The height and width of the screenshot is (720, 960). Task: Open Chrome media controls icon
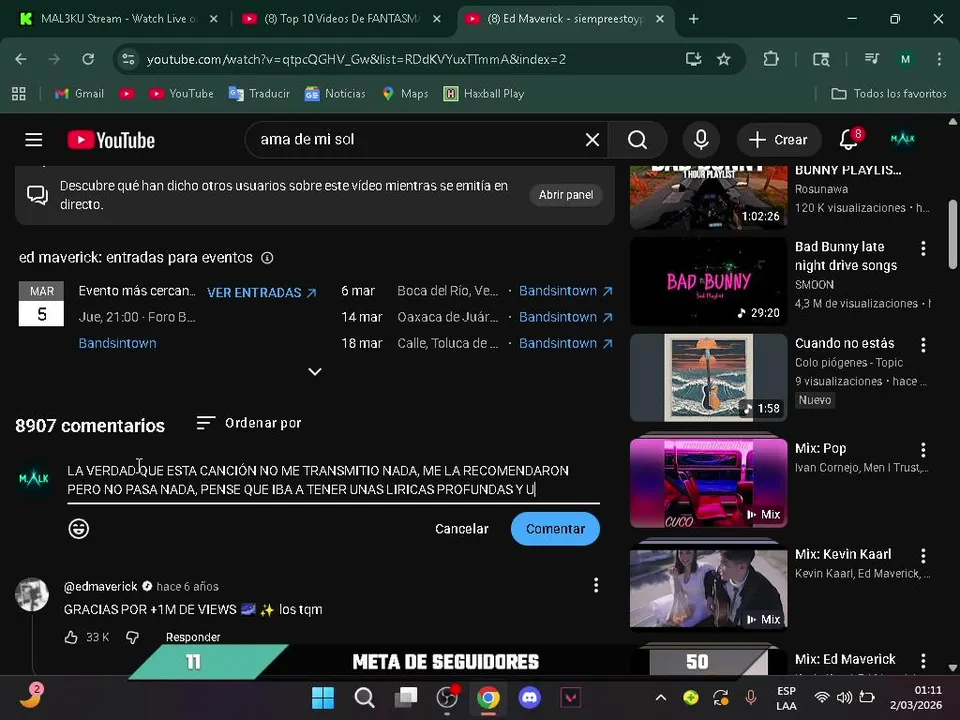871,59
